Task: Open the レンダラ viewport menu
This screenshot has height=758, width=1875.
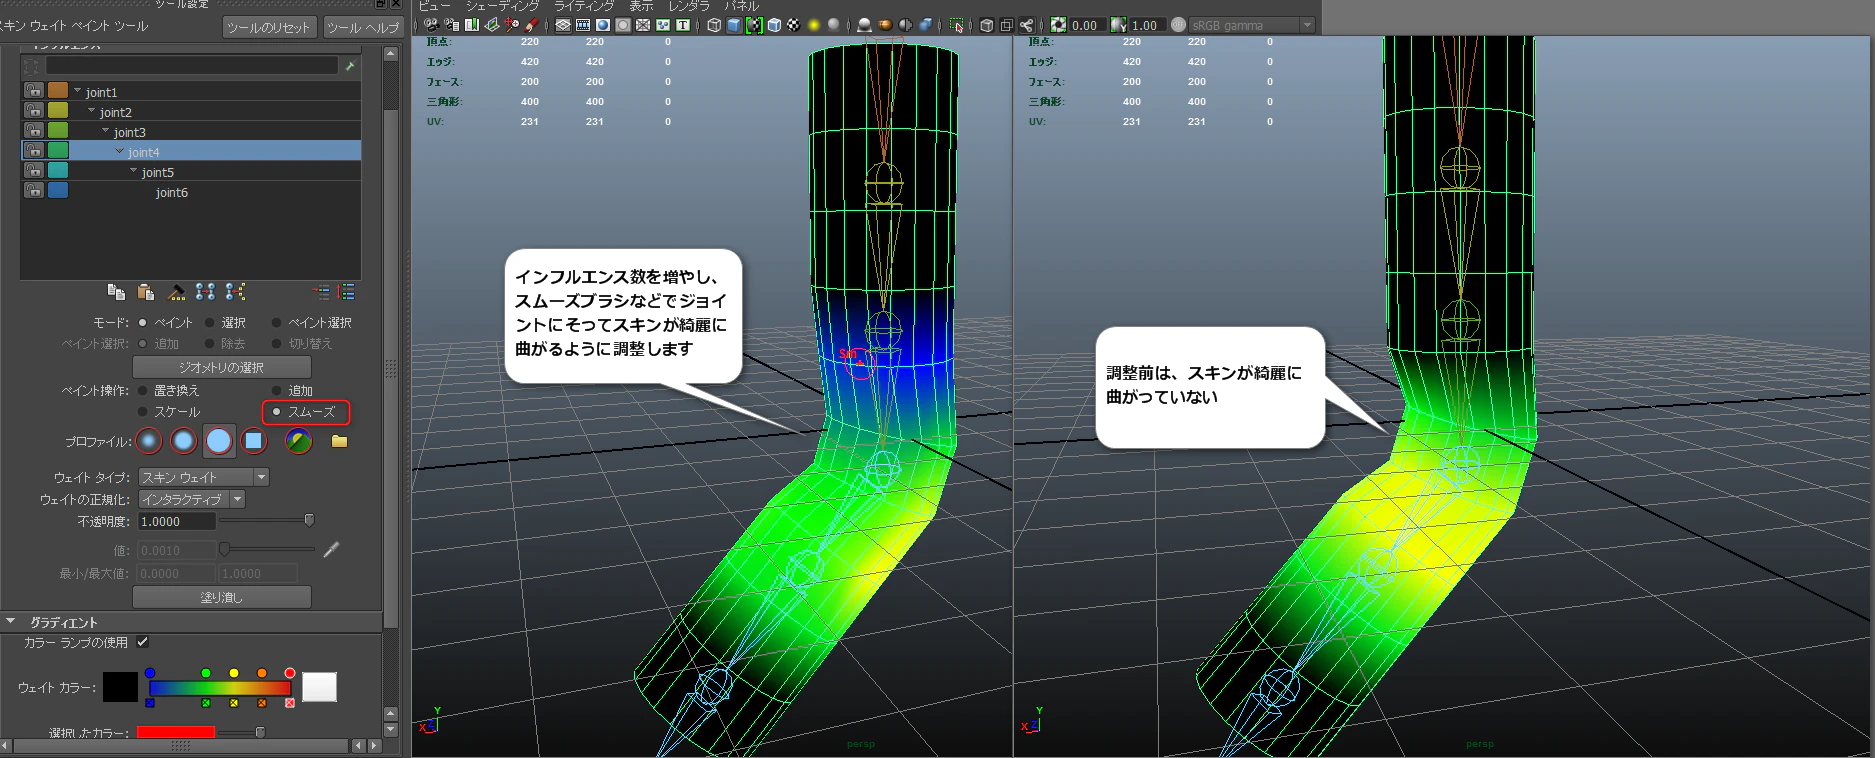Action: [x=689, y=6]
